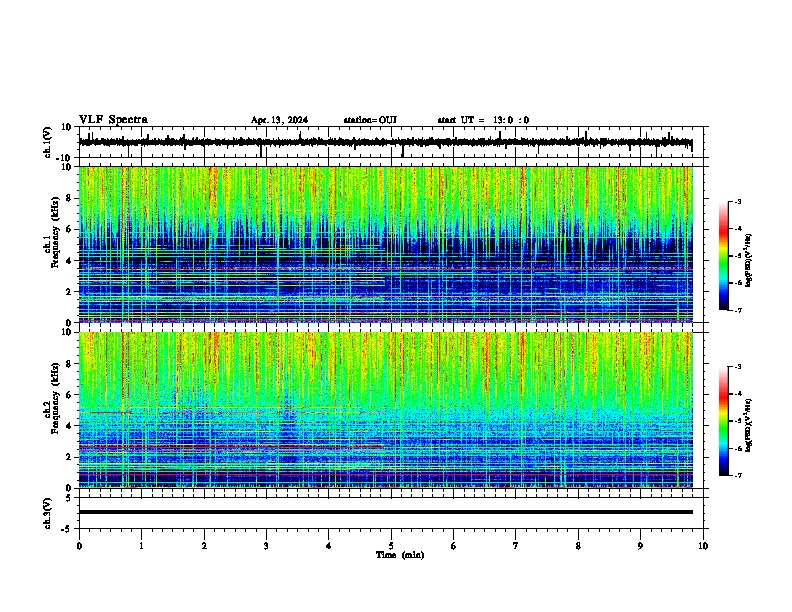Click the "4" kHz tick of ch.2 spectrogram
Viewport: 792px width, 612px height.
pyautogui.click(x=69, y=426)
